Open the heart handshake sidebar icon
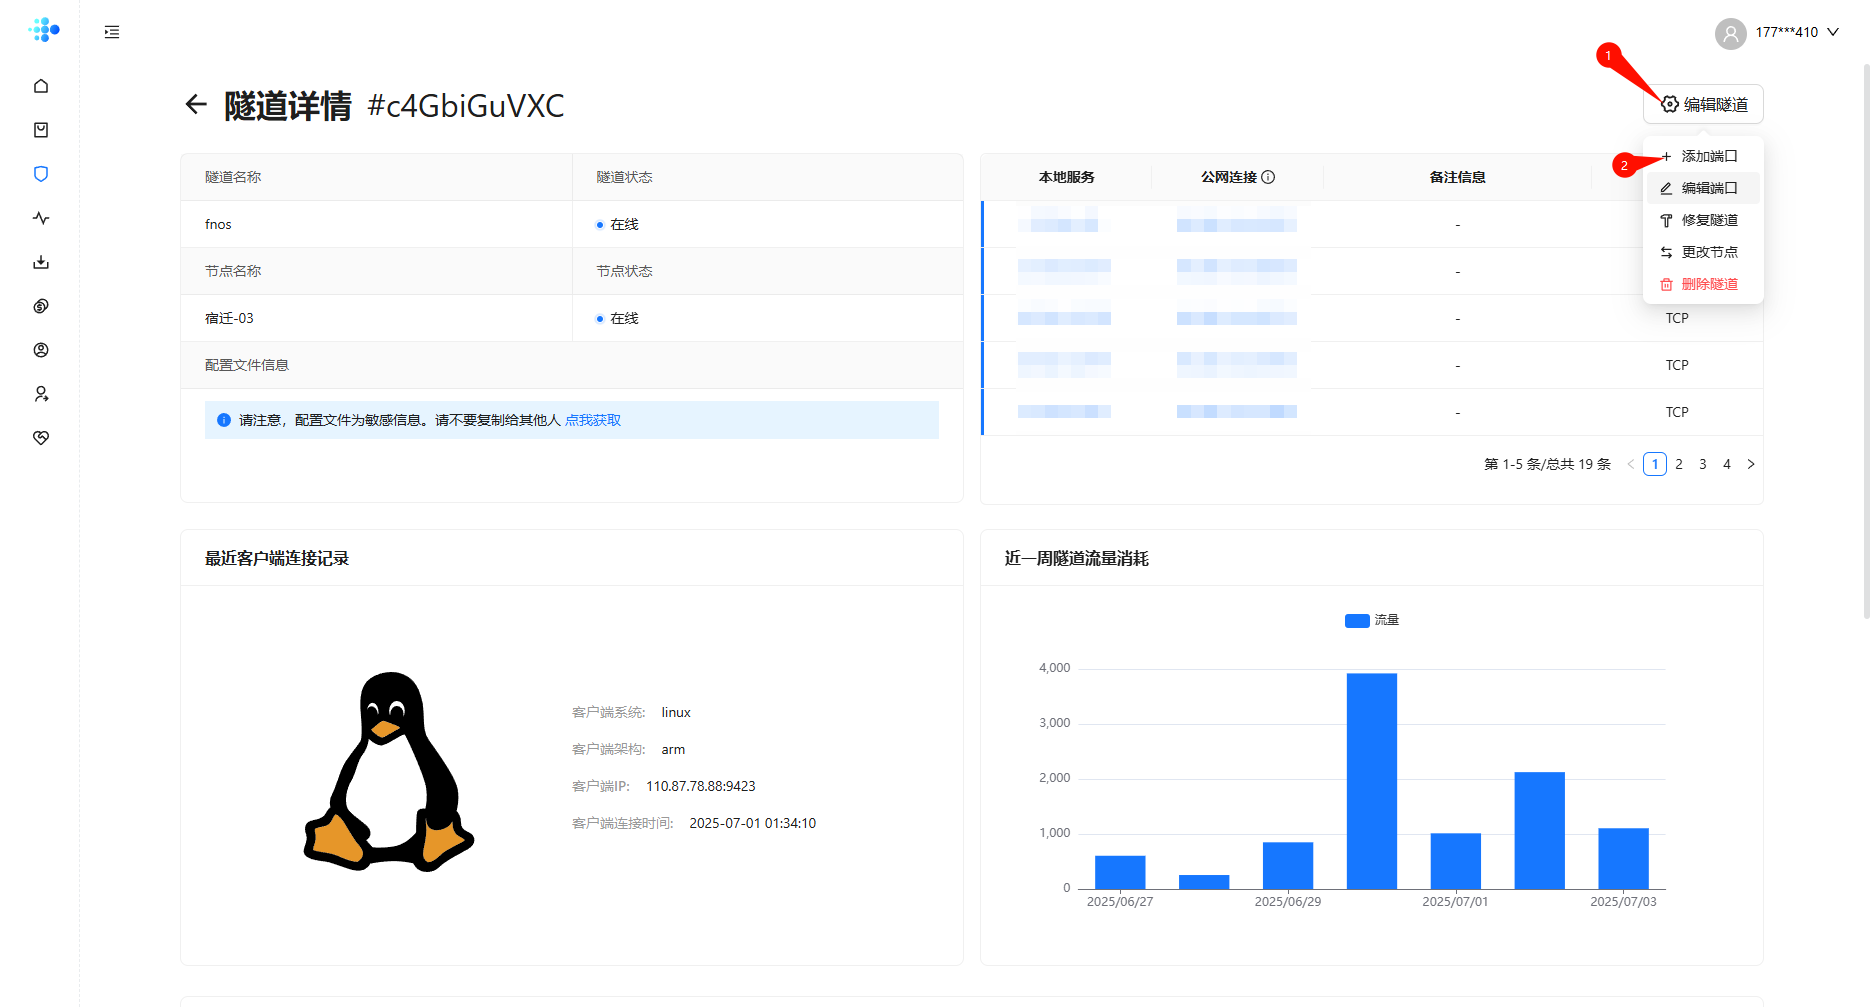1870x1007 pixels. [x=41, y=438]
